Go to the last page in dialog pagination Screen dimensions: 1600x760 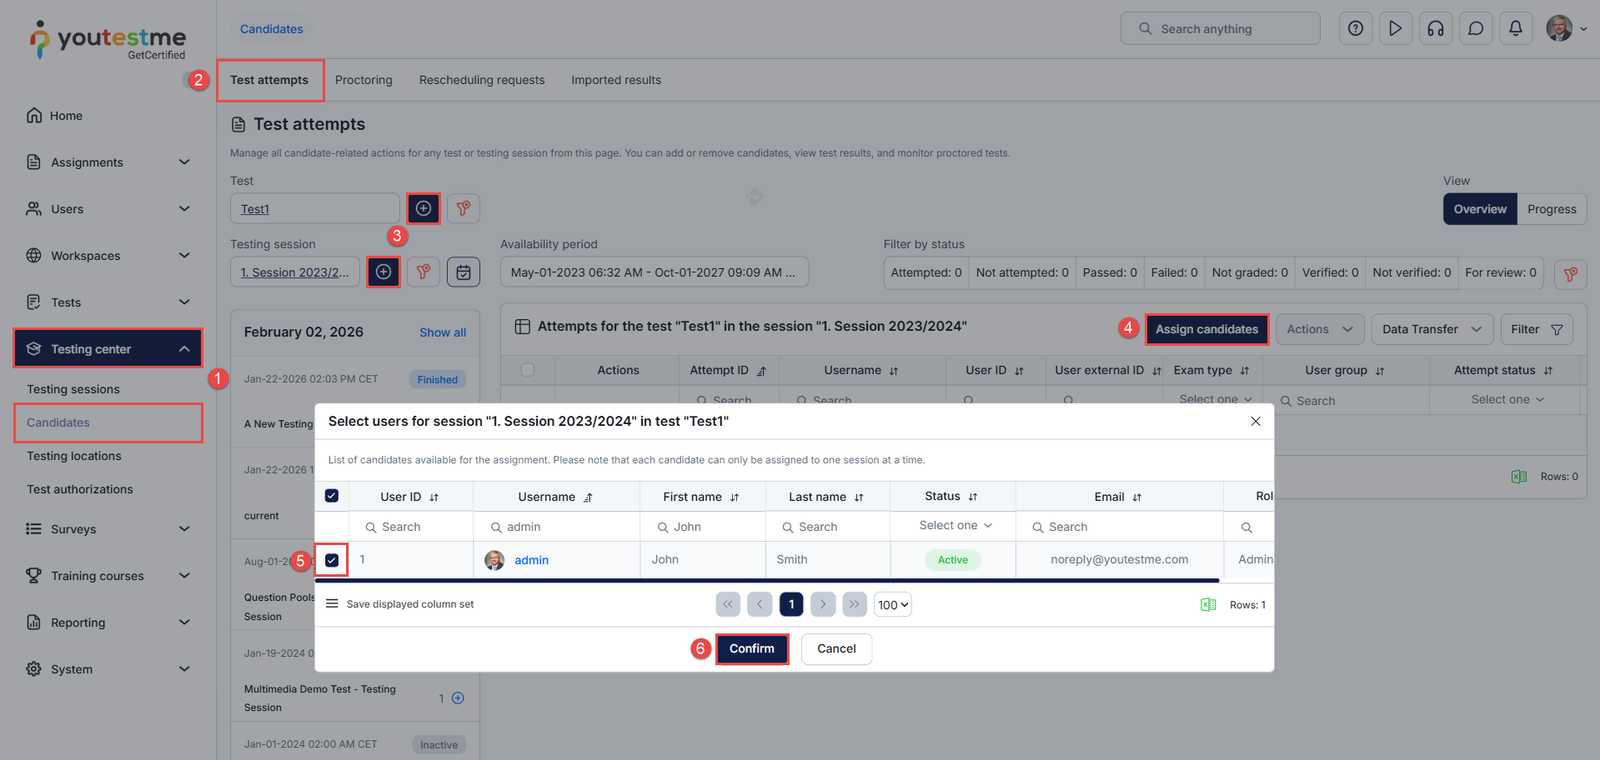point(854,604)
